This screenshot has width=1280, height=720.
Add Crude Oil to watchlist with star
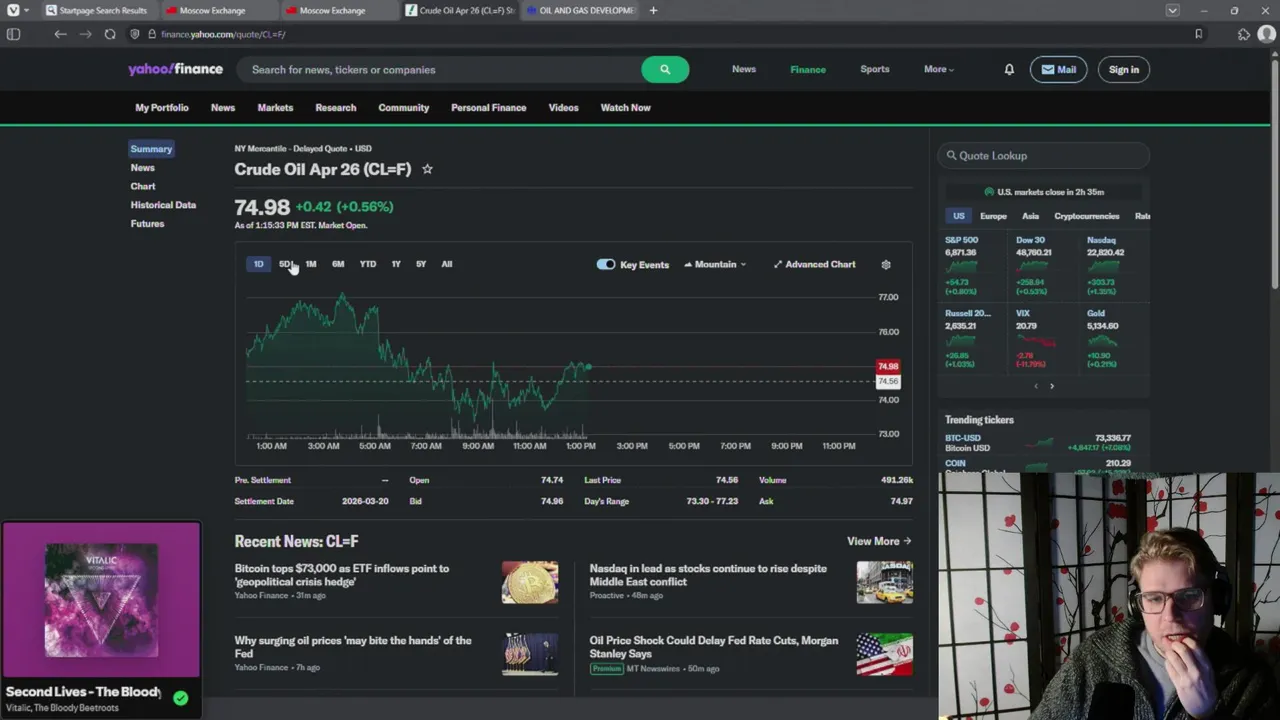click(x=427, y=169)
